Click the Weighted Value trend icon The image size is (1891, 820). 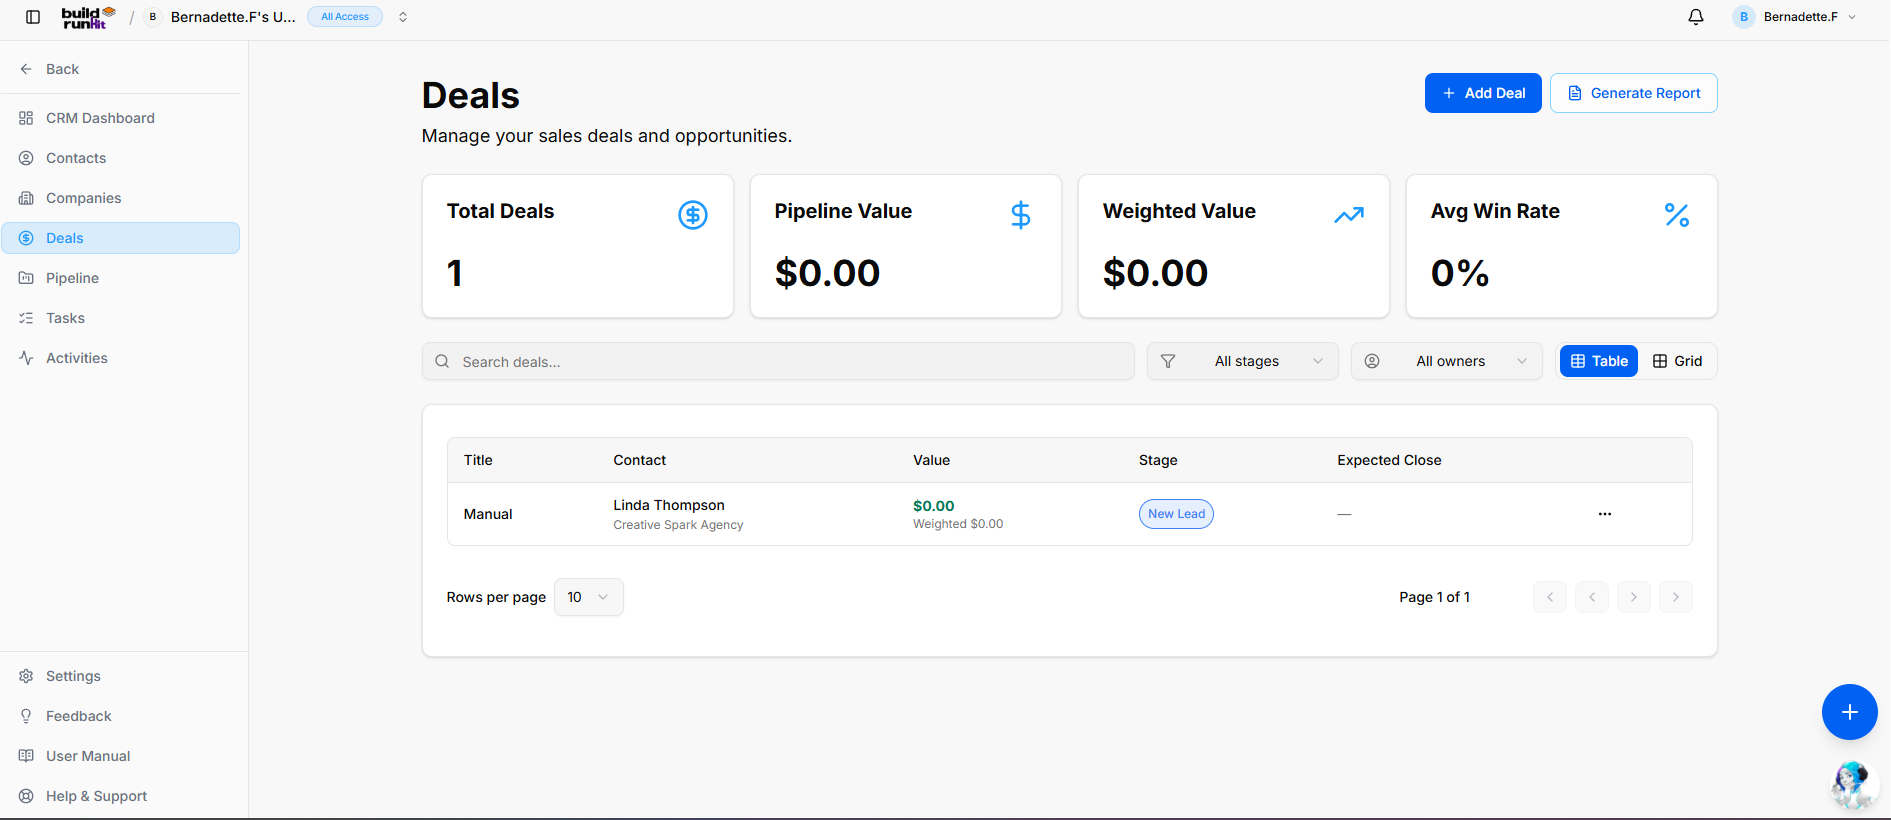pyautogui.click(x=1349, y=215)
